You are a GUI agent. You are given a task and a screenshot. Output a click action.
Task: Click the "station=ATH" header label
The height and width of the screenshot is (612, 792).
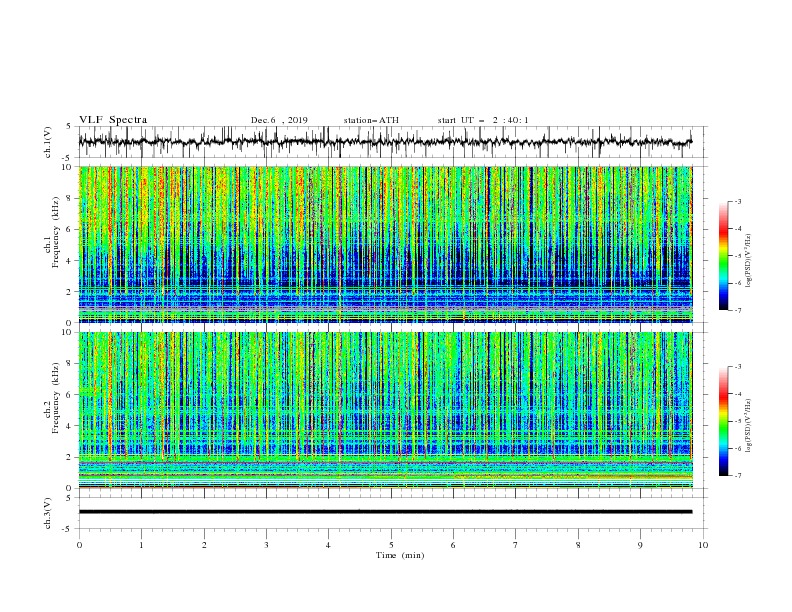[371, 120]
